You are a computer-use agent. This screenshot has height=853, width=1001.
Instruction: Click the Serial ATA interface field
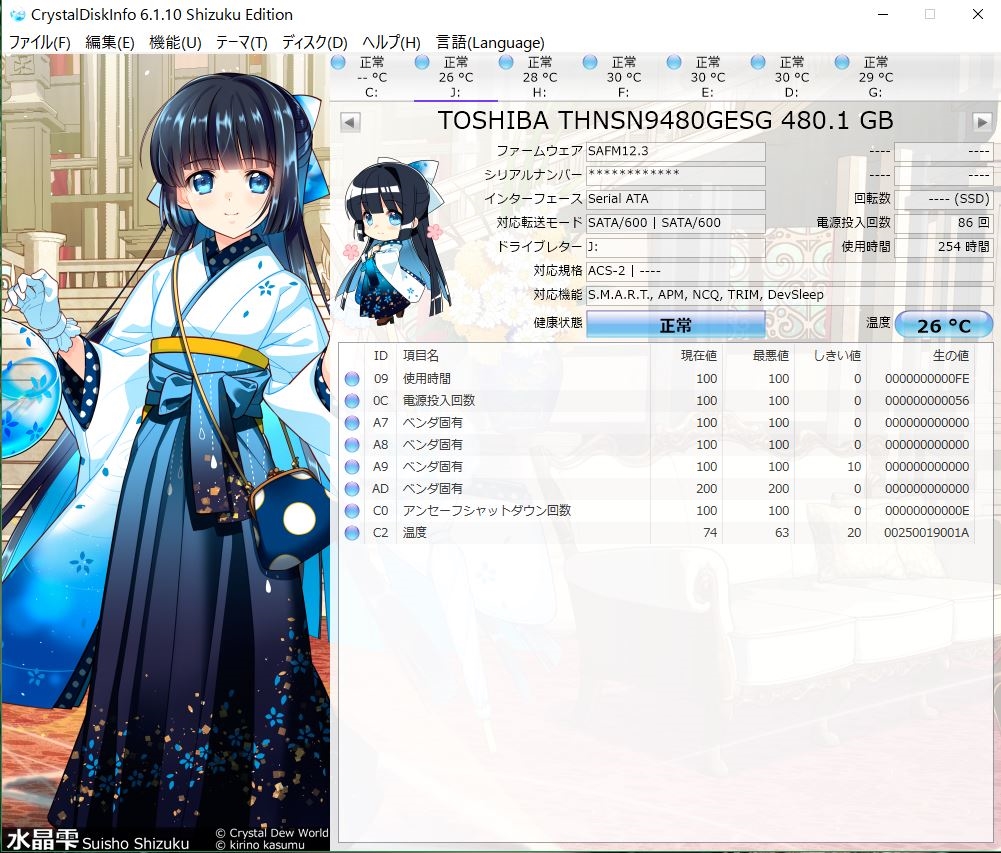[x=675, y=199]
